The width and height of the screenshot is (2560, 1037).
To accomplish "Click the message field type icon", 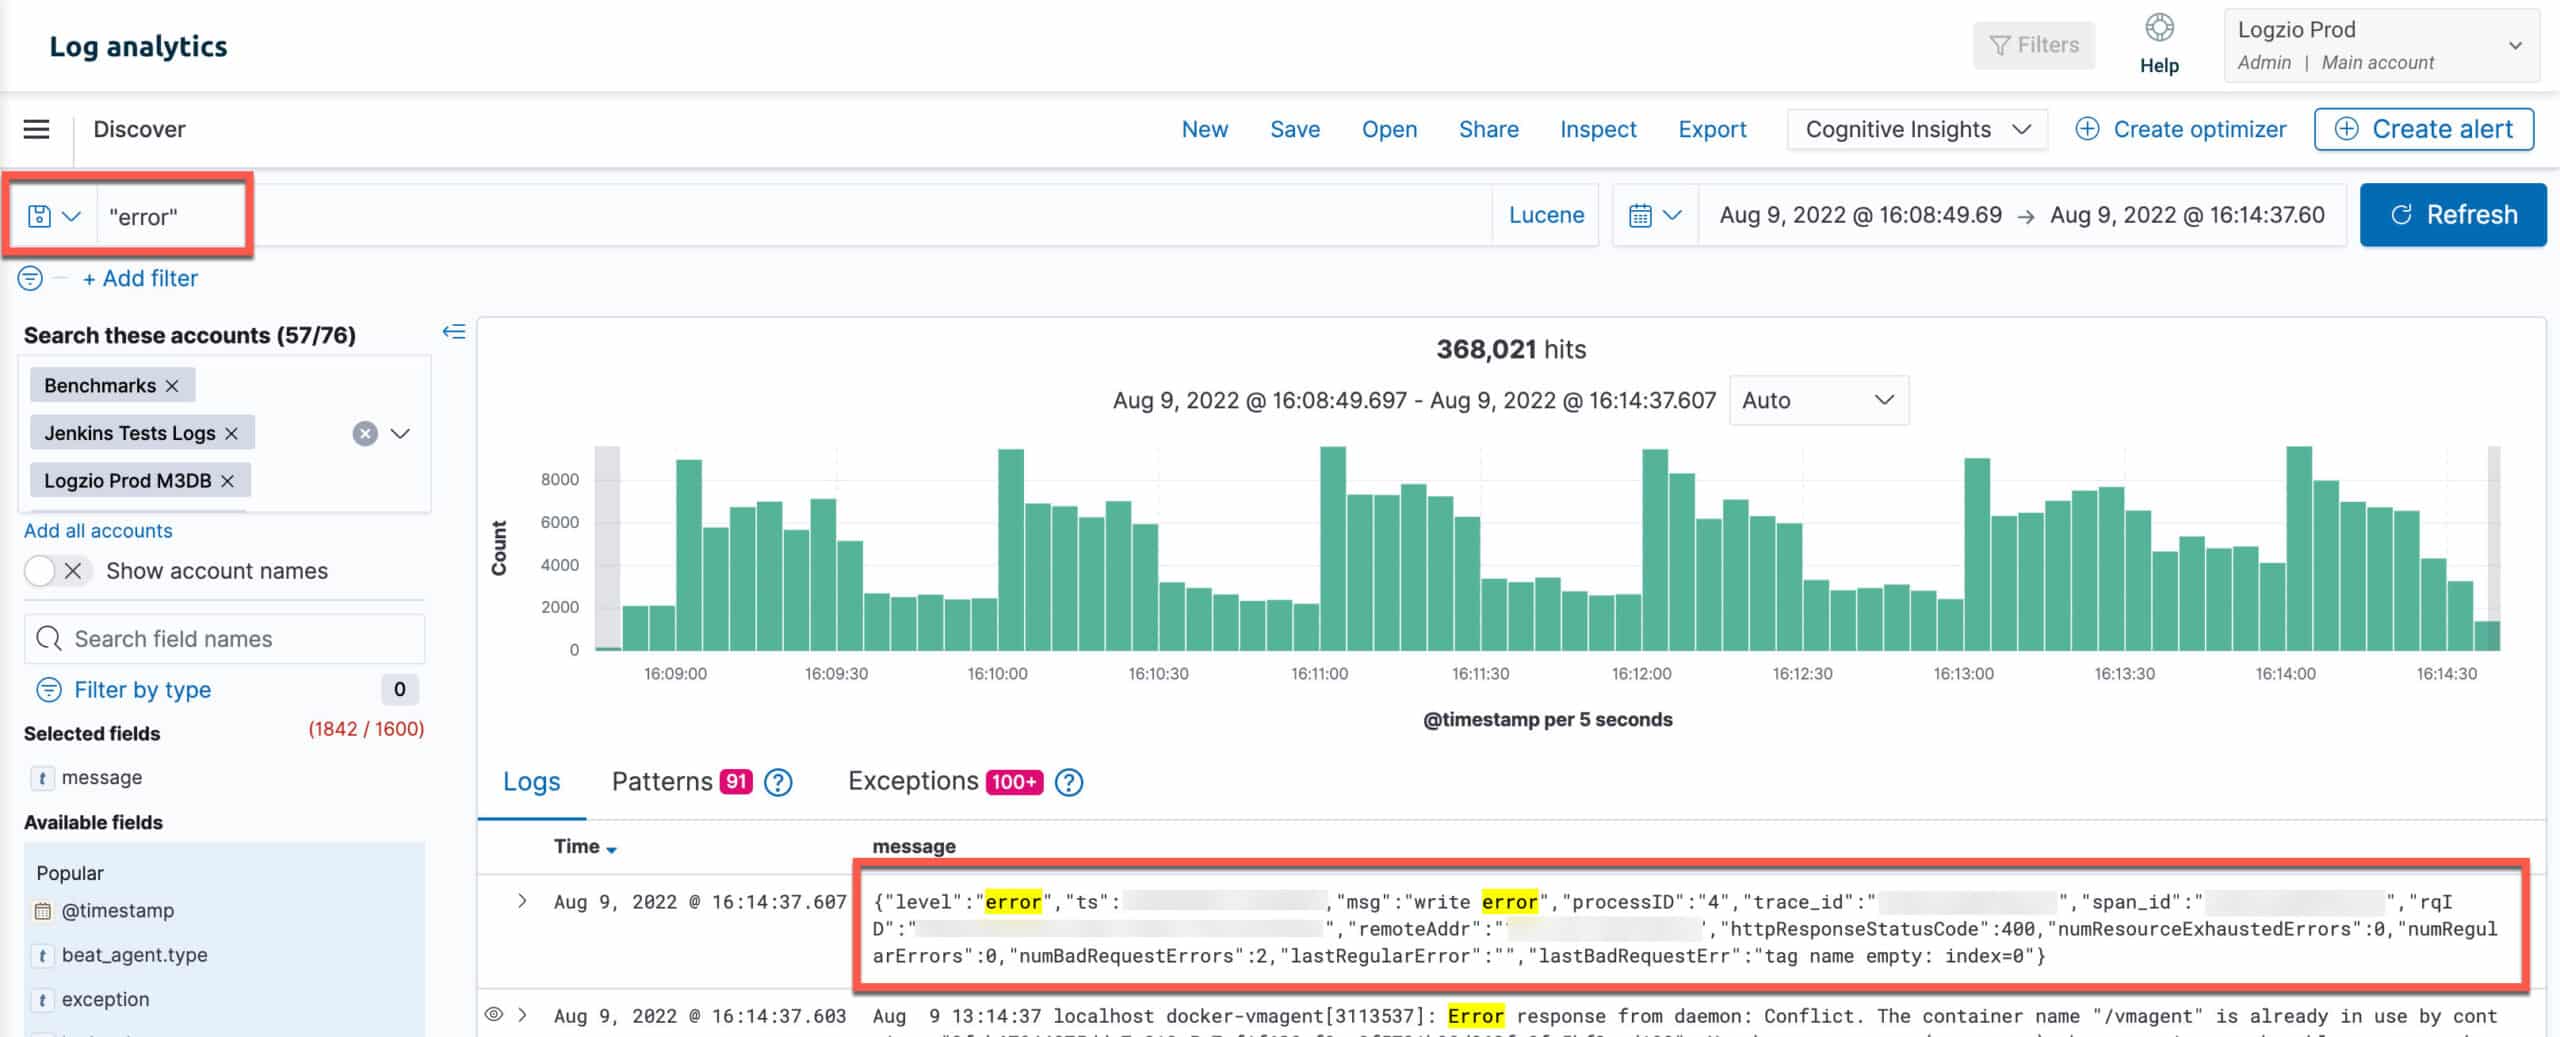I will (x=42, y=777).
